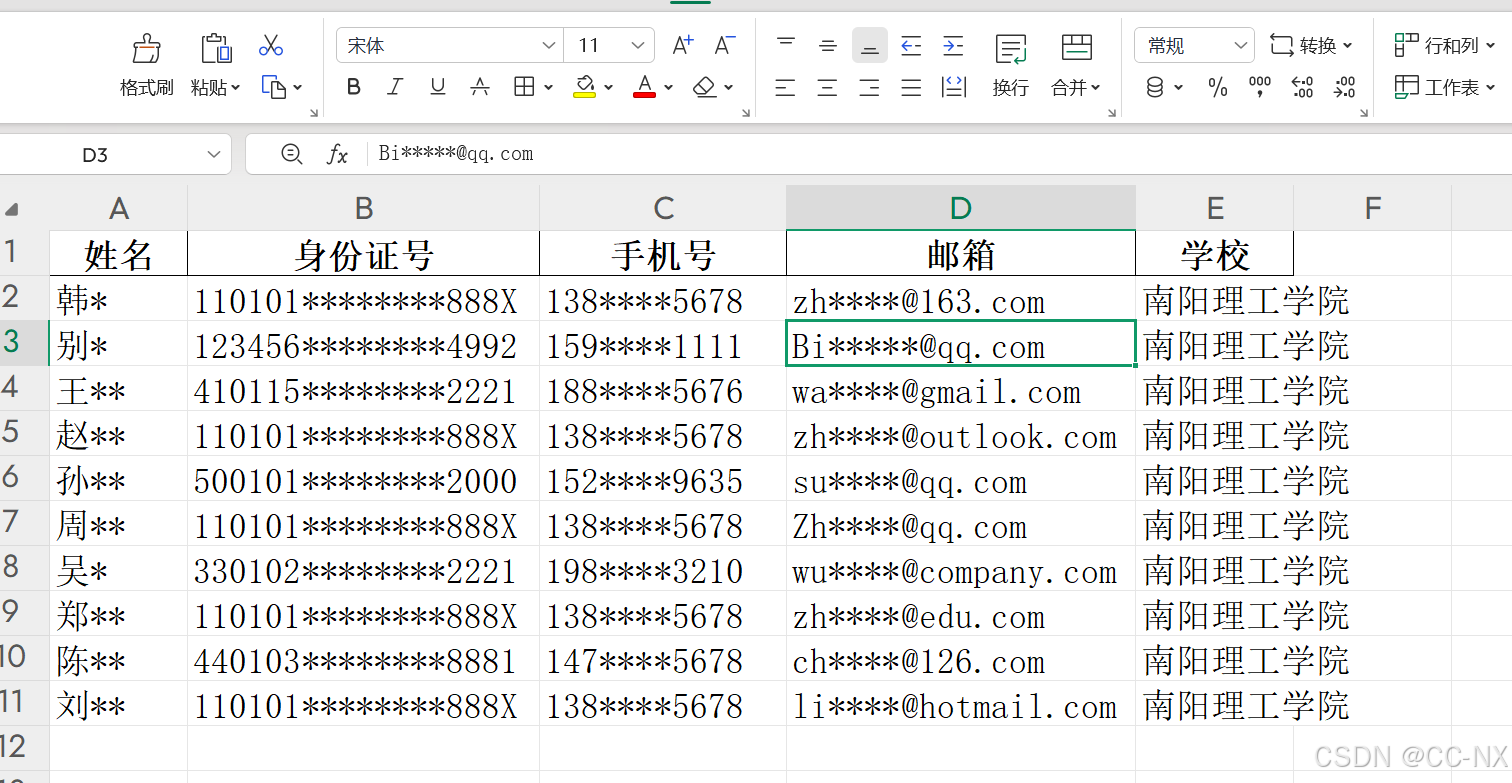Click Decrease Indent icon

pos(911,45)
